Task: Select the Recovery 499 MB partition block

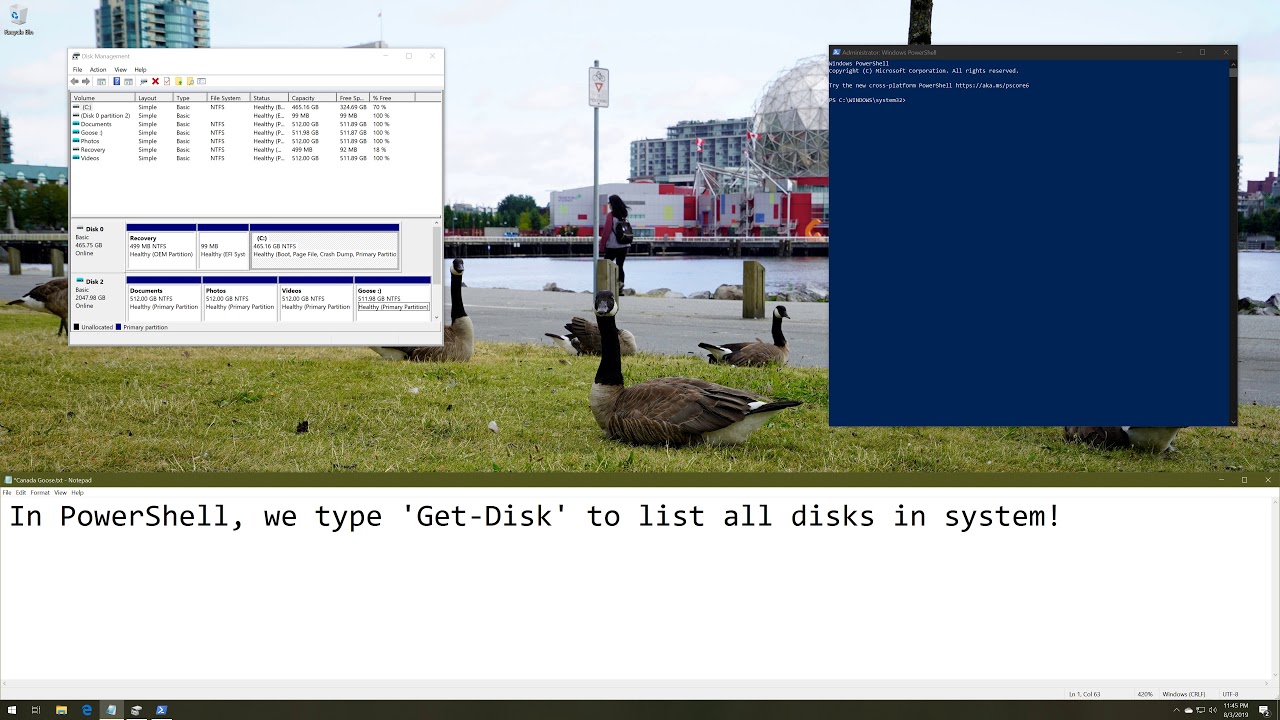Action: coord(161,247)
